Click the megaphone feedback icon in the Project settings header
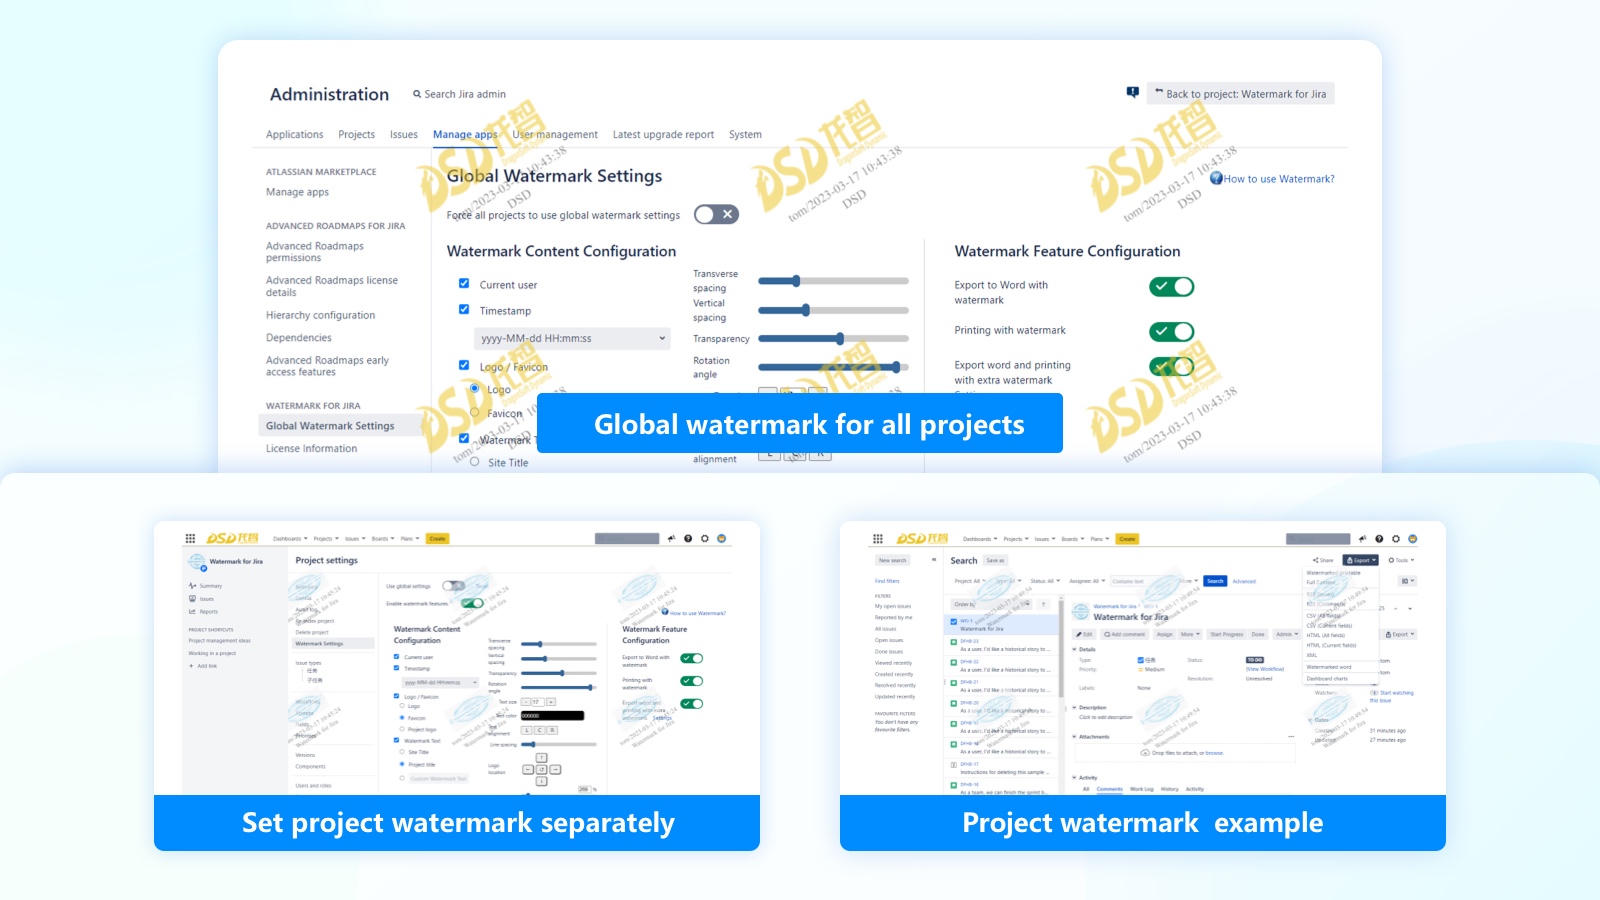 coord(672,538)
